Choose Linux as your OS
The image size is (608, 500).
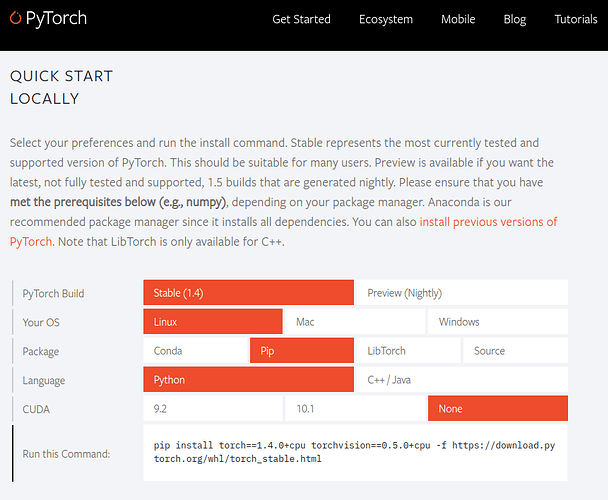tap(213, 322)
